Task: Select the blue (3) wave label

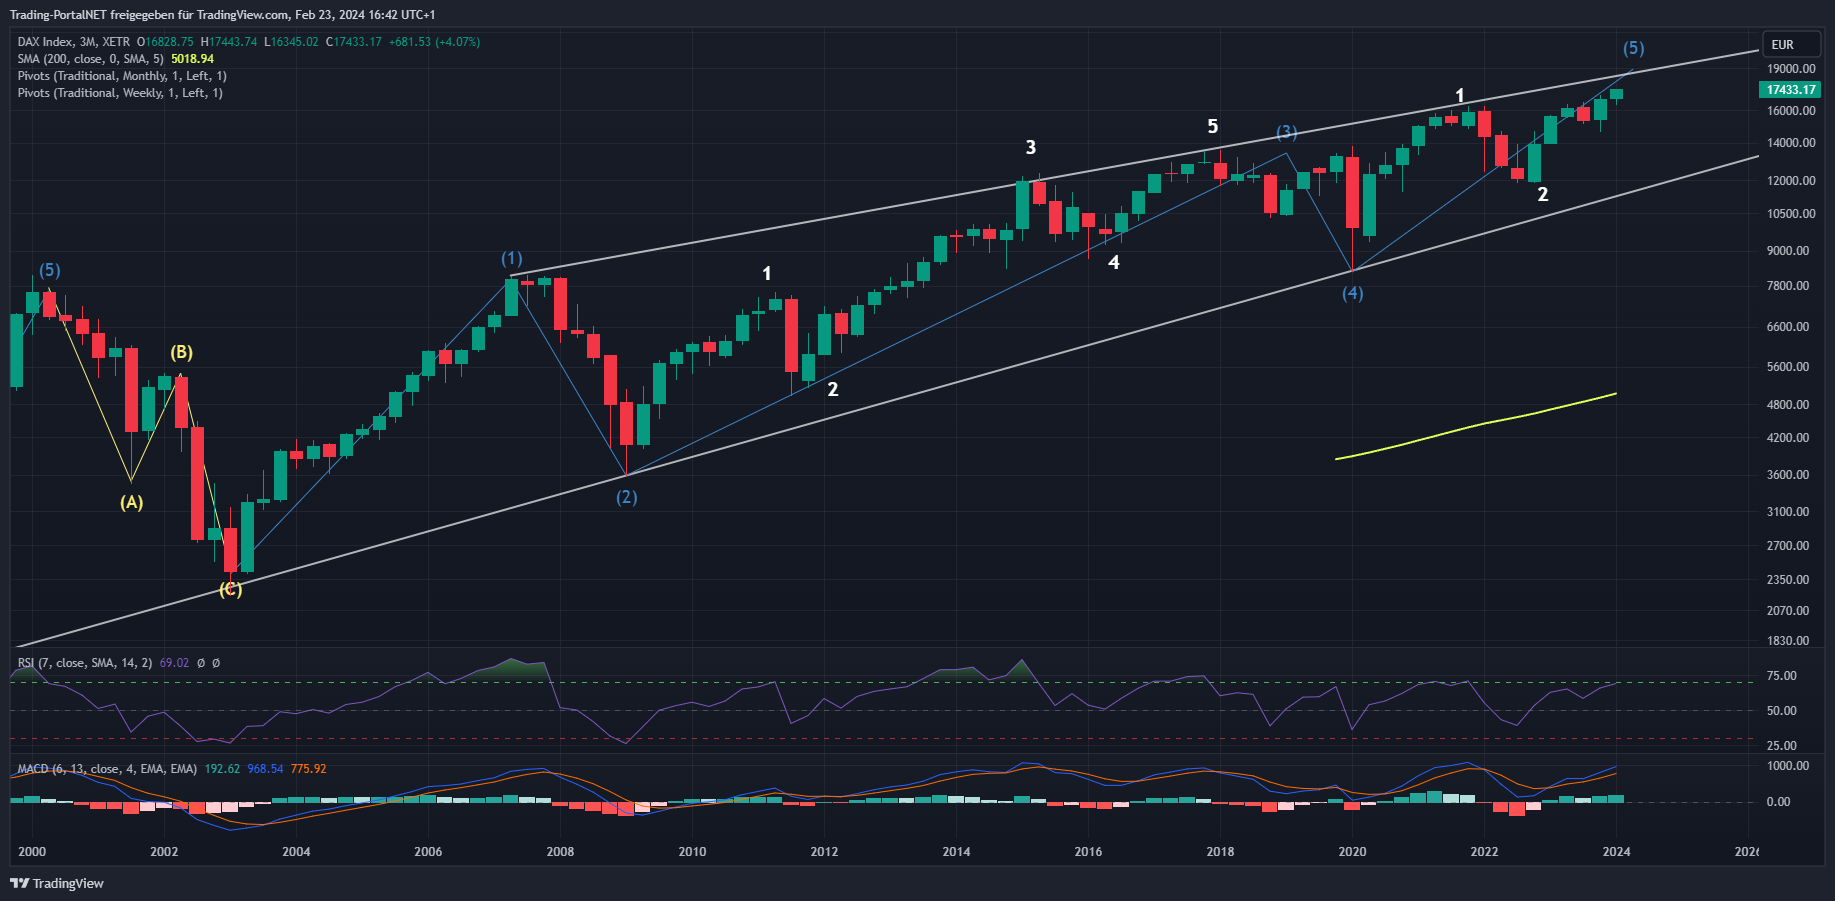Action: 1287,132
